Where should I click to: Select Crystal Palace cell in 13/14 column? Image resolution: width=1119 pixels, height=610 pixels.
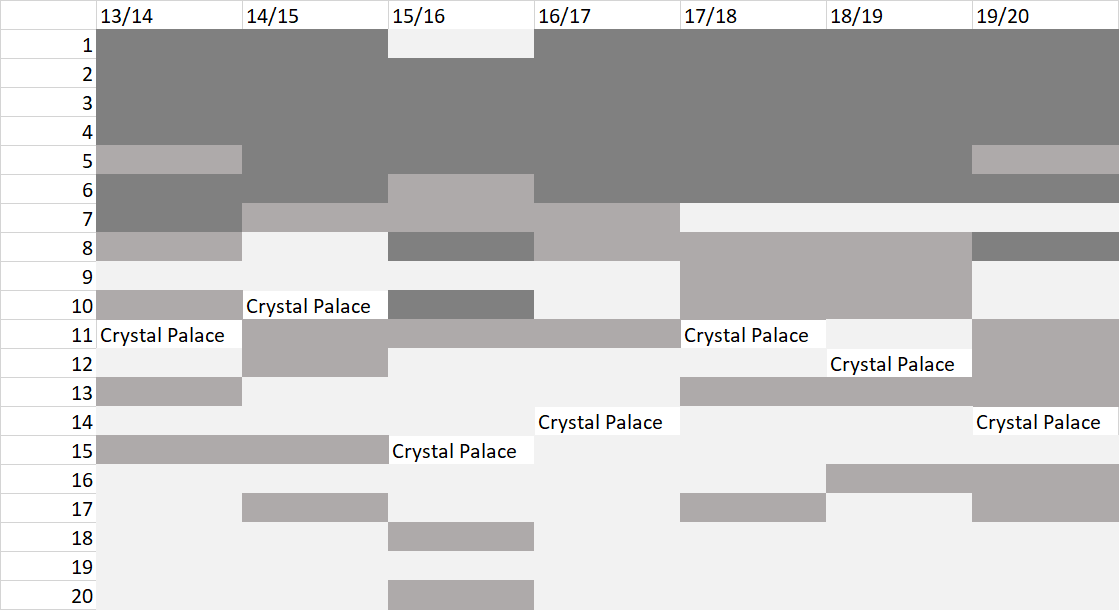tap(162, 335)
